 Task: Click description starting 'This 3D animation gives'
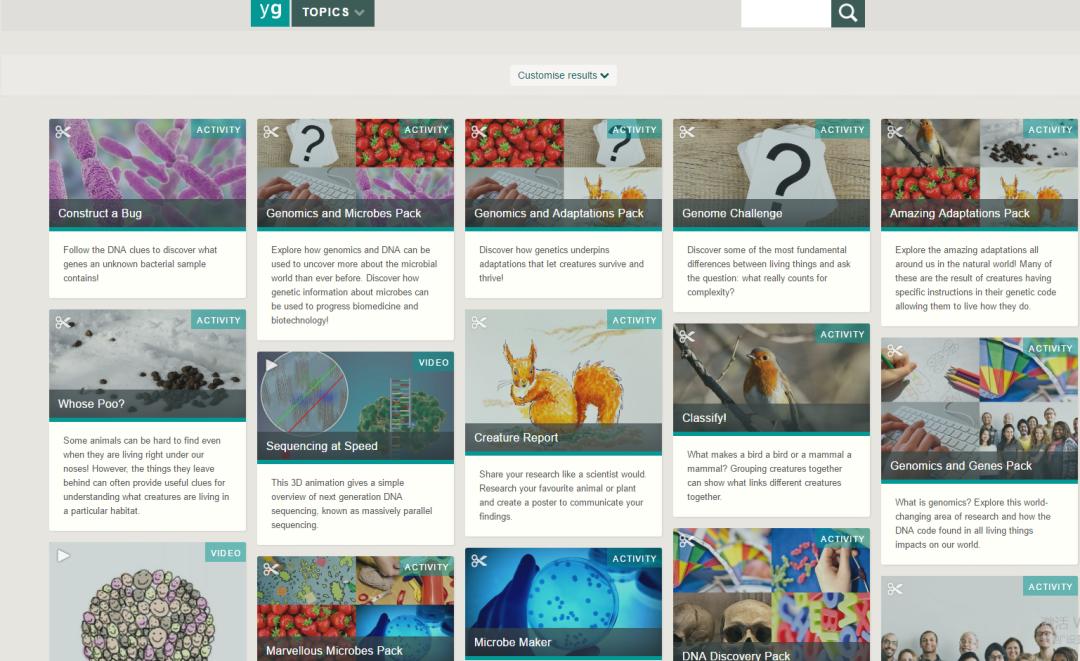[x=351, y=503]
